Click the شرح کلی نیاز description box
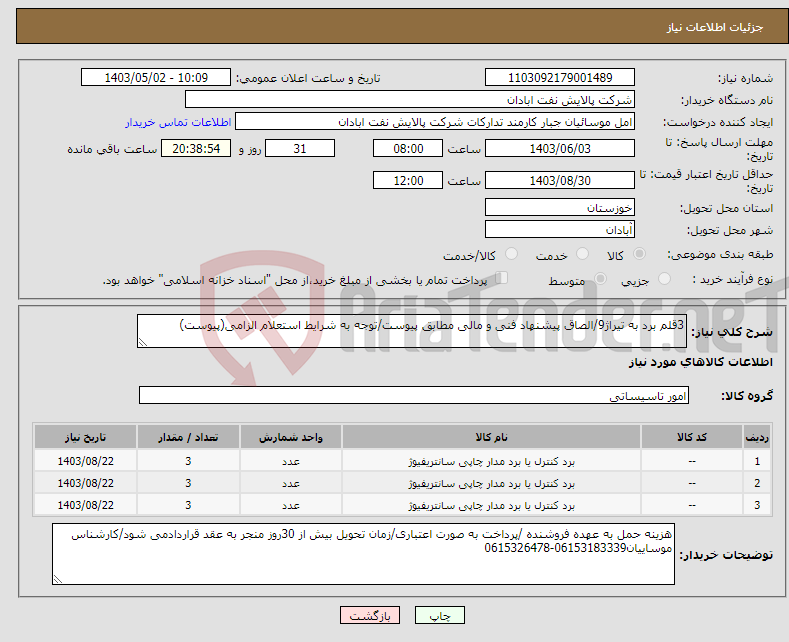The image size is (789, 642). coord(412,331)
